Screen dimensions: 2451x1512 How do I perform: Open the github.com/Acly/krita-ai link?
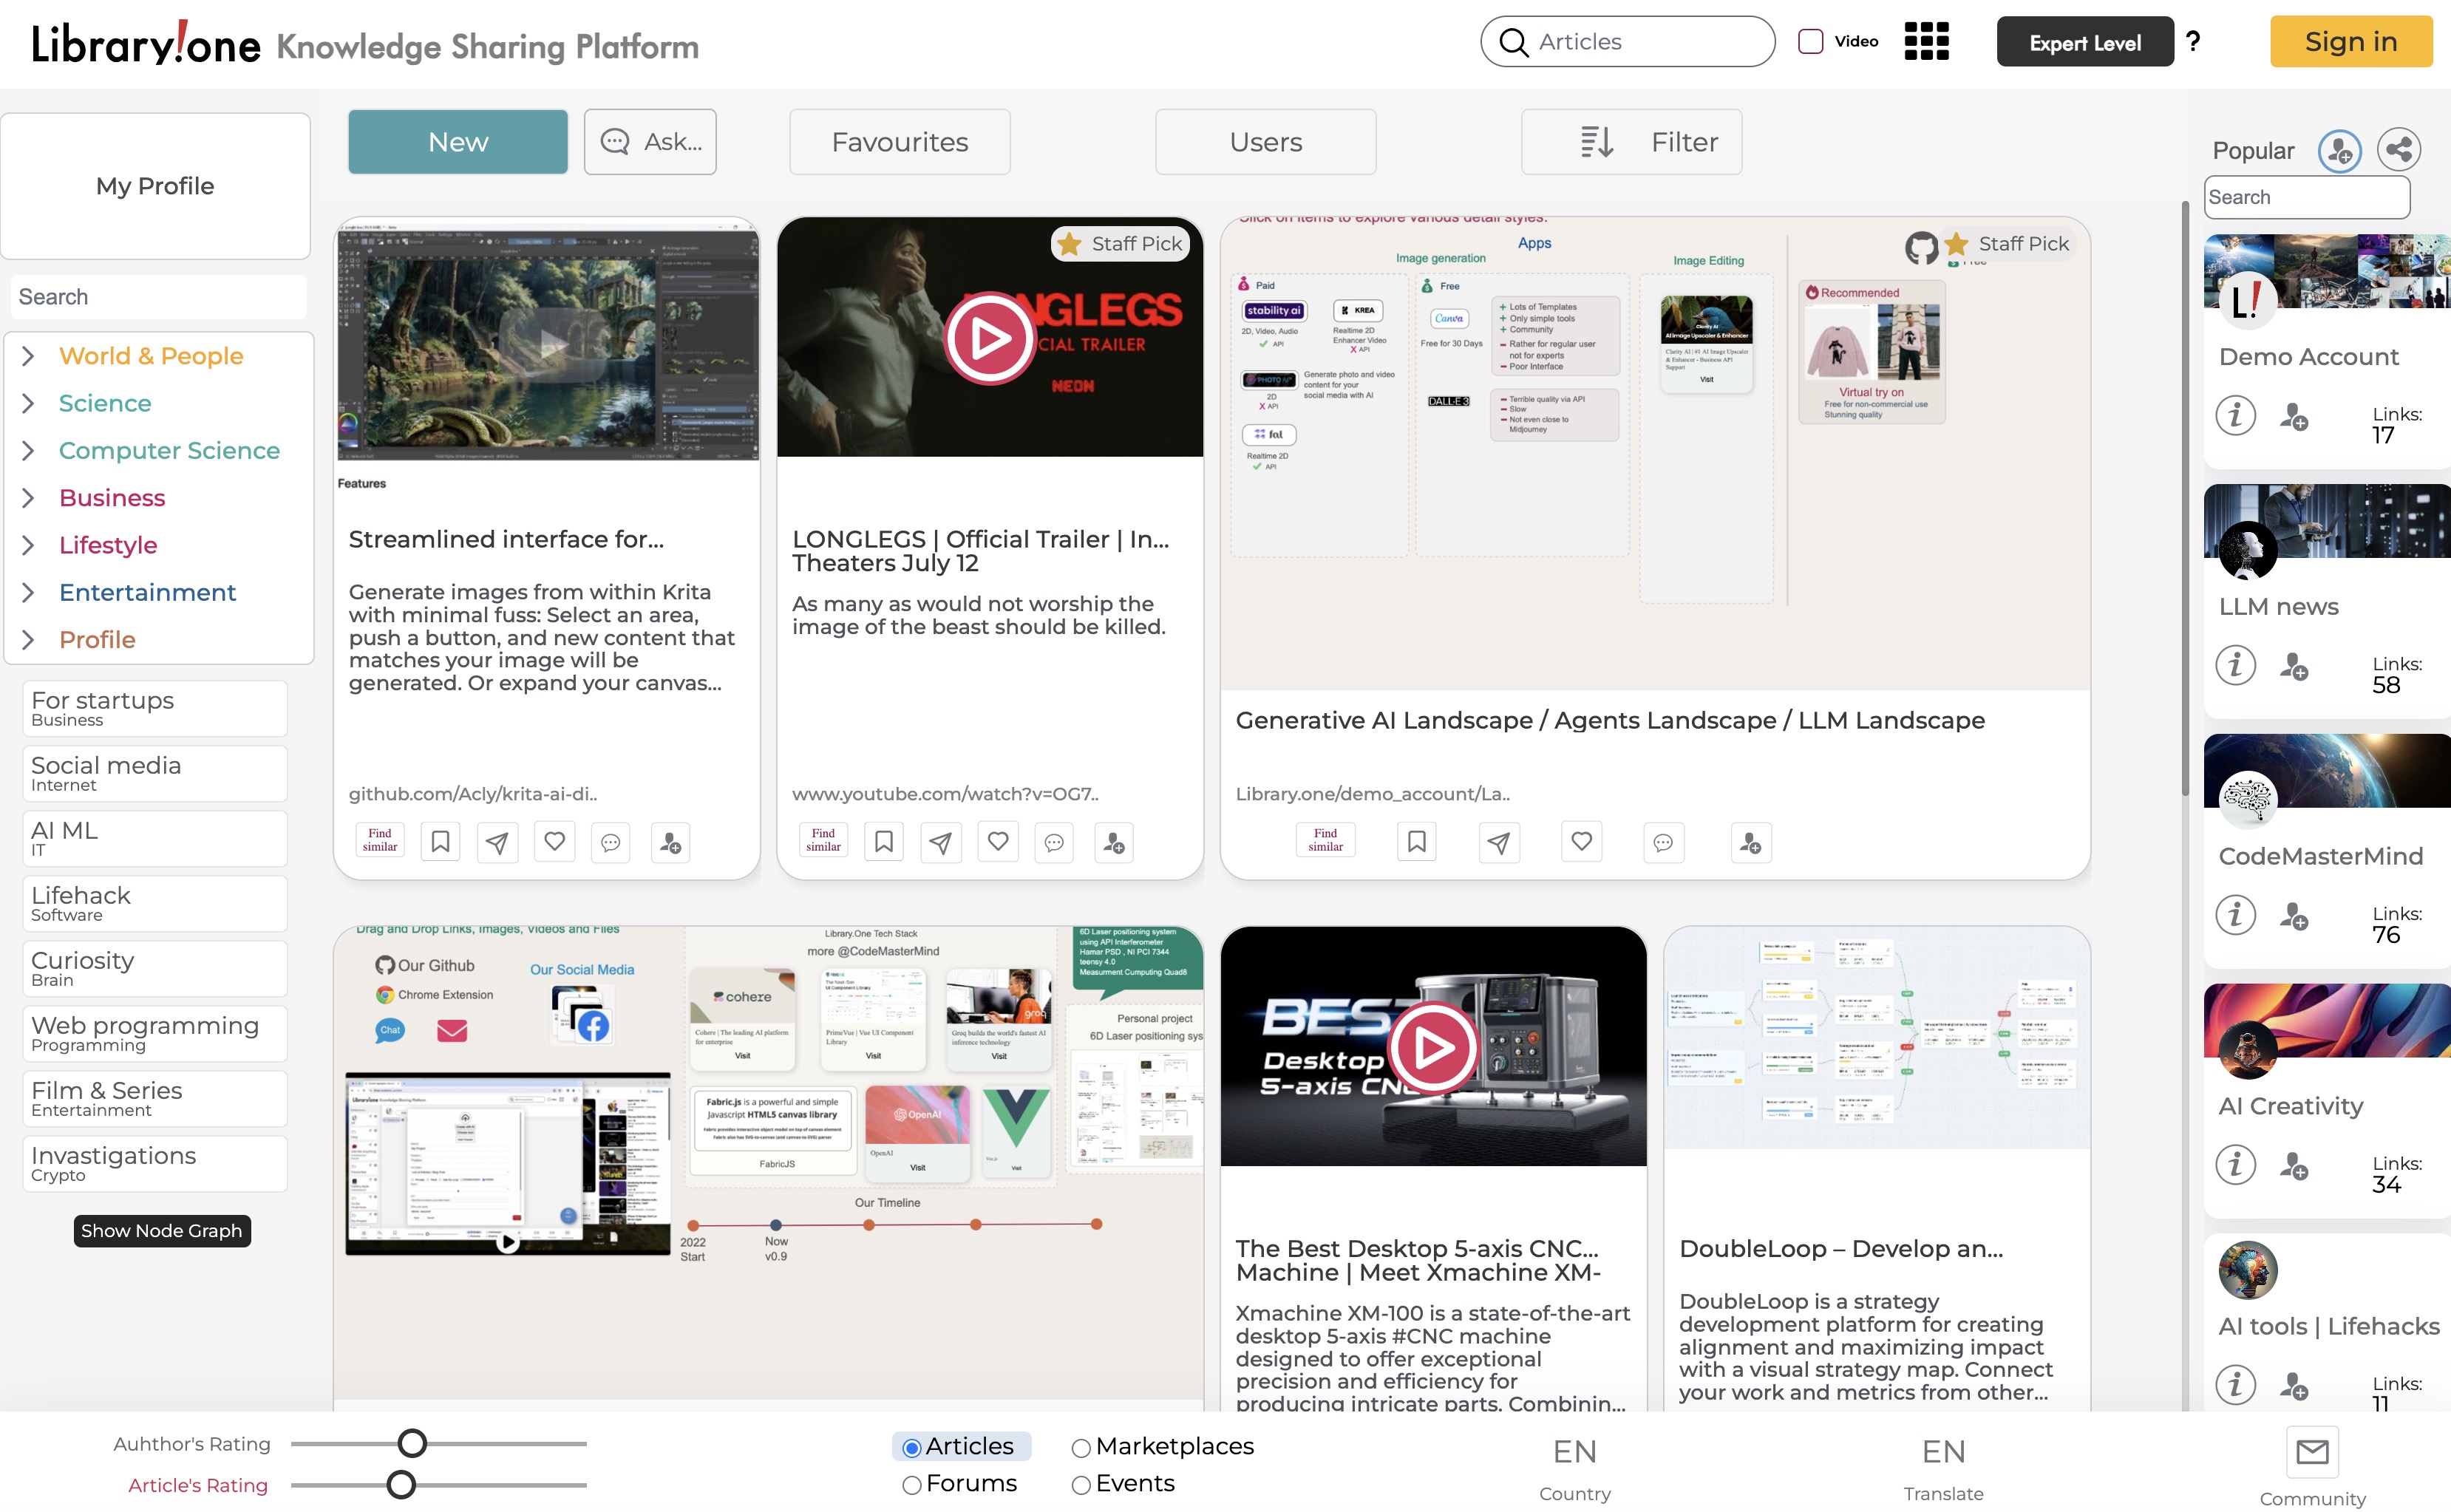coord(472,793)
